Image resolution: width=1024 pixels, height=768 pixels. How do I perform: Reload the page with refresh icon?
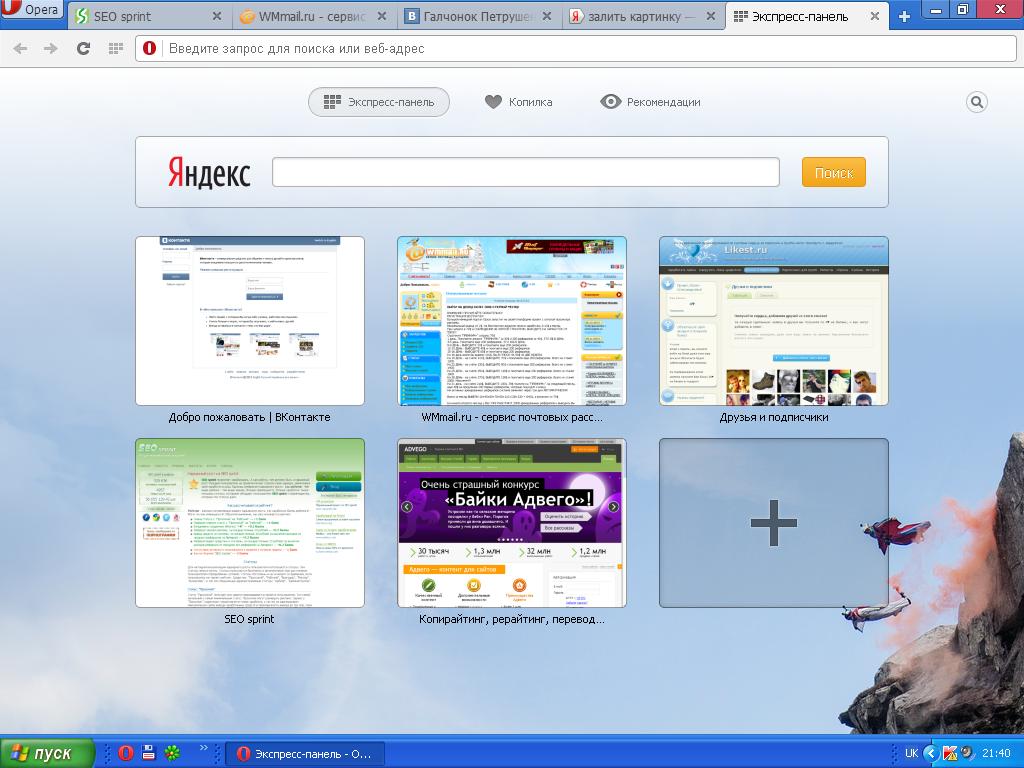tap(83, 48)
